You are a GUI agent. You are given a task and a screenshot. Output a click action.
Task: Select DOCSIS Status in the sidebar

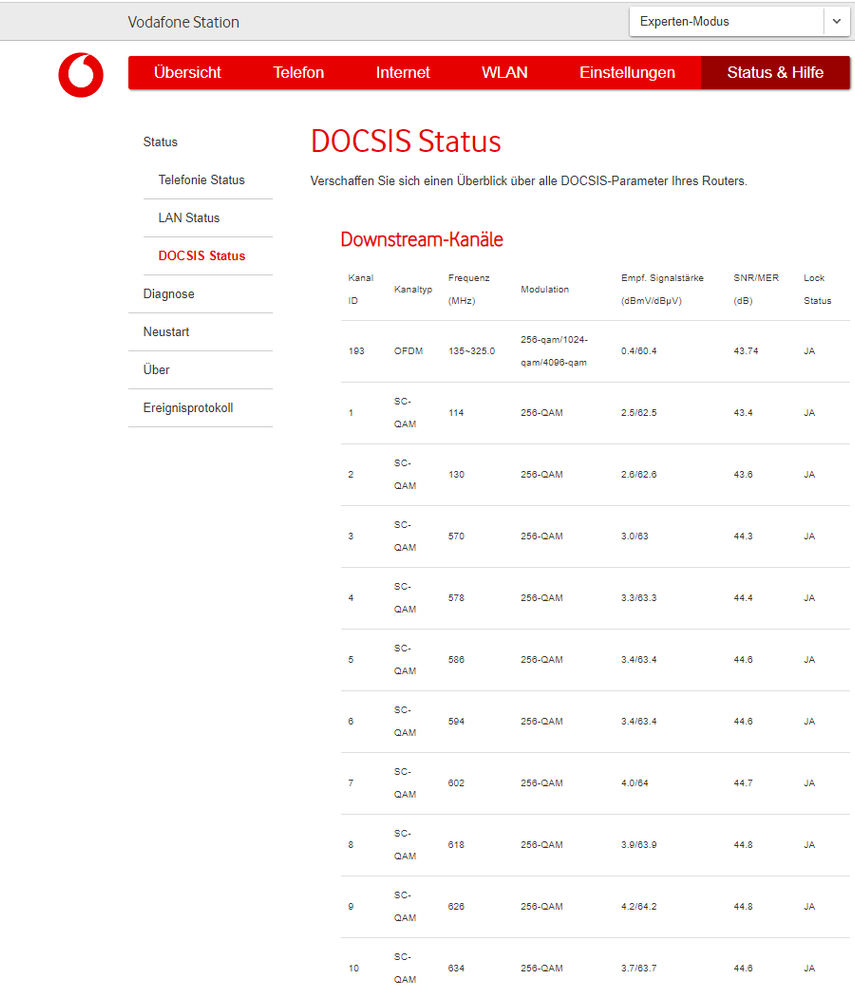pos(204,256)
